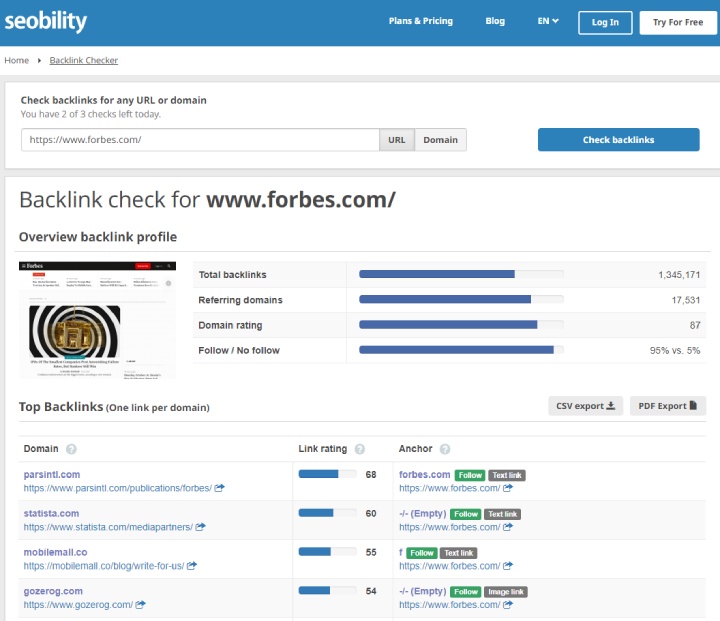Click Check backlinks button
720x621 pixels.
[619, 140]
